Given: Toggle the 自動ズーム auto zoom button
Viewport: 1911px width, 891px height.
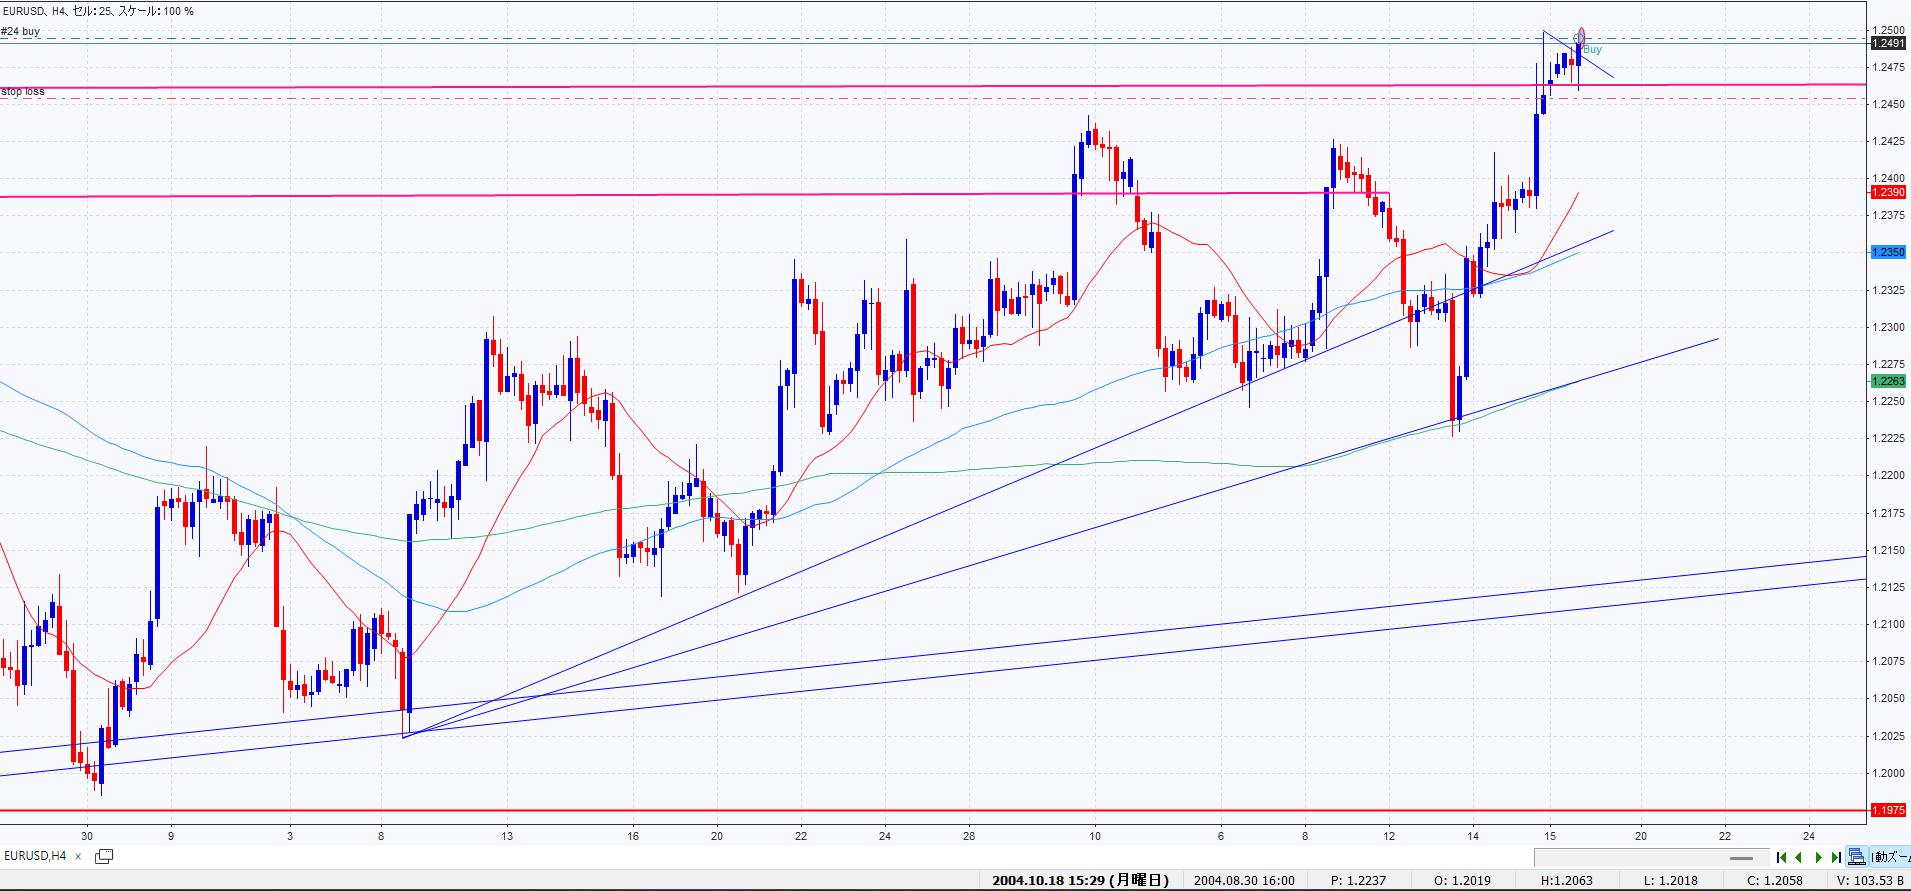Looking at the screenshot, I should (1891, 857).
